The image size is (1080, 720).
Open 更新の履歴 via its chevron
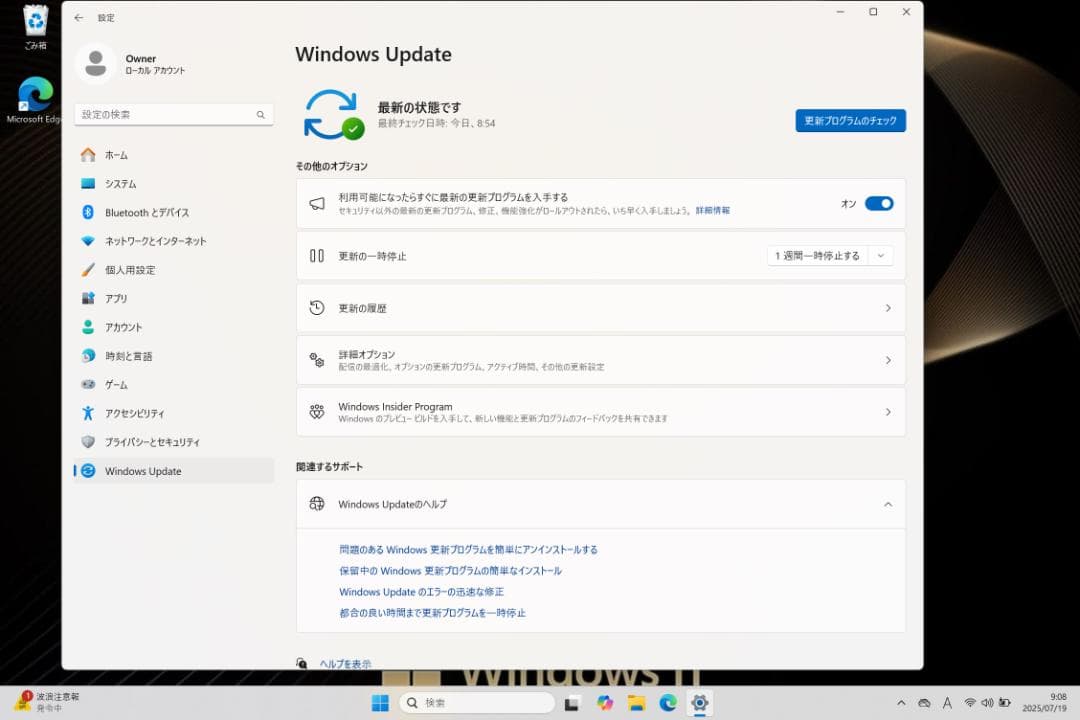888,308
